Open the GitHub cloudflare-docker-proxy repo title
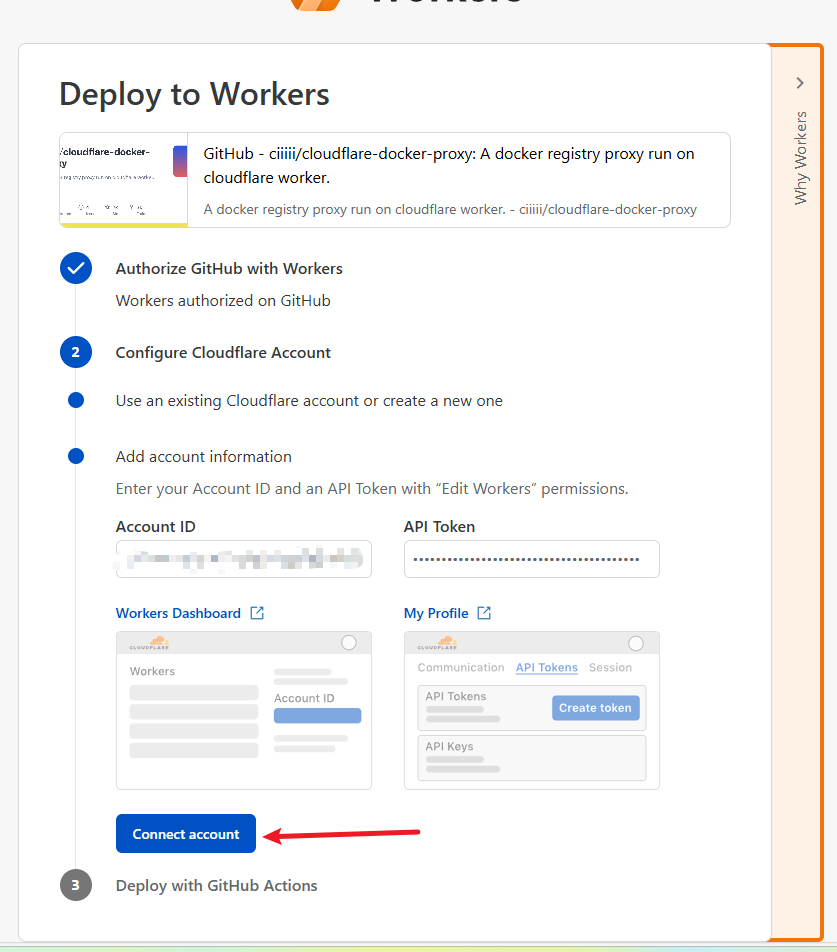 coord(448,165)
